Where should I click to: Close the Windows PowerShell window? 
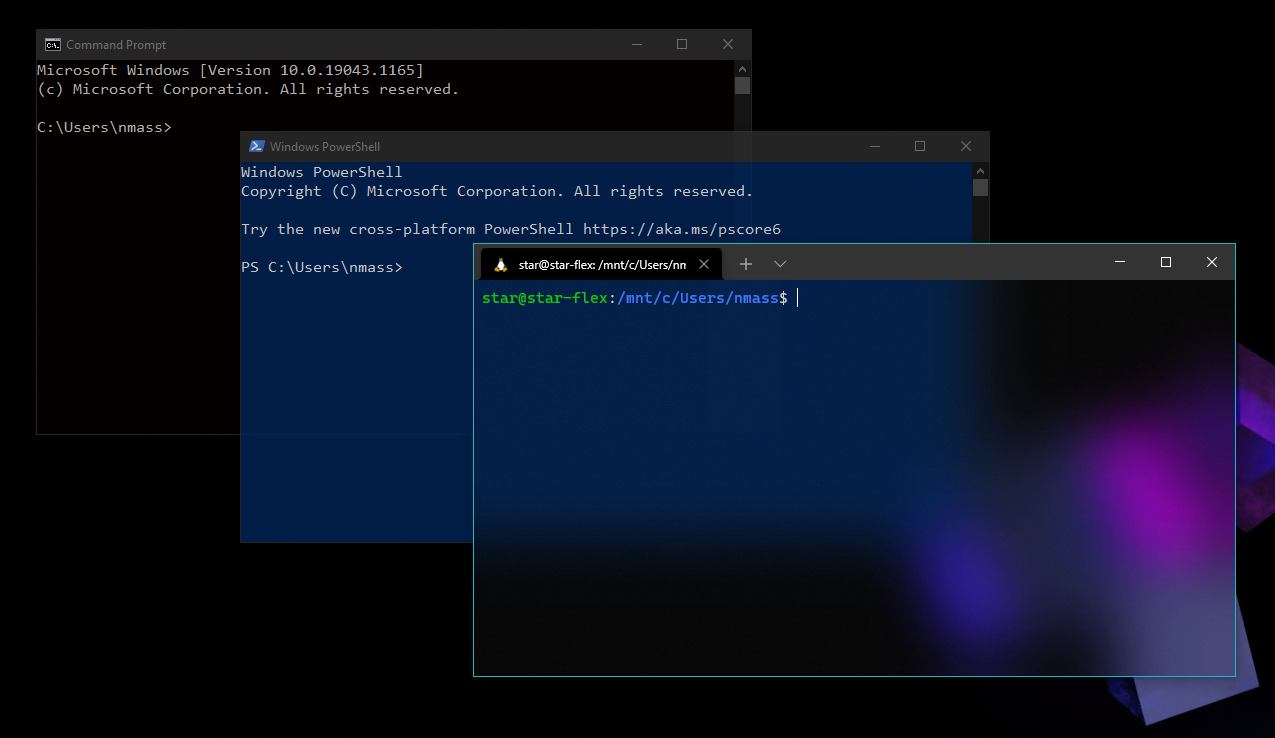pyautogui.click(x=966, y=146)
